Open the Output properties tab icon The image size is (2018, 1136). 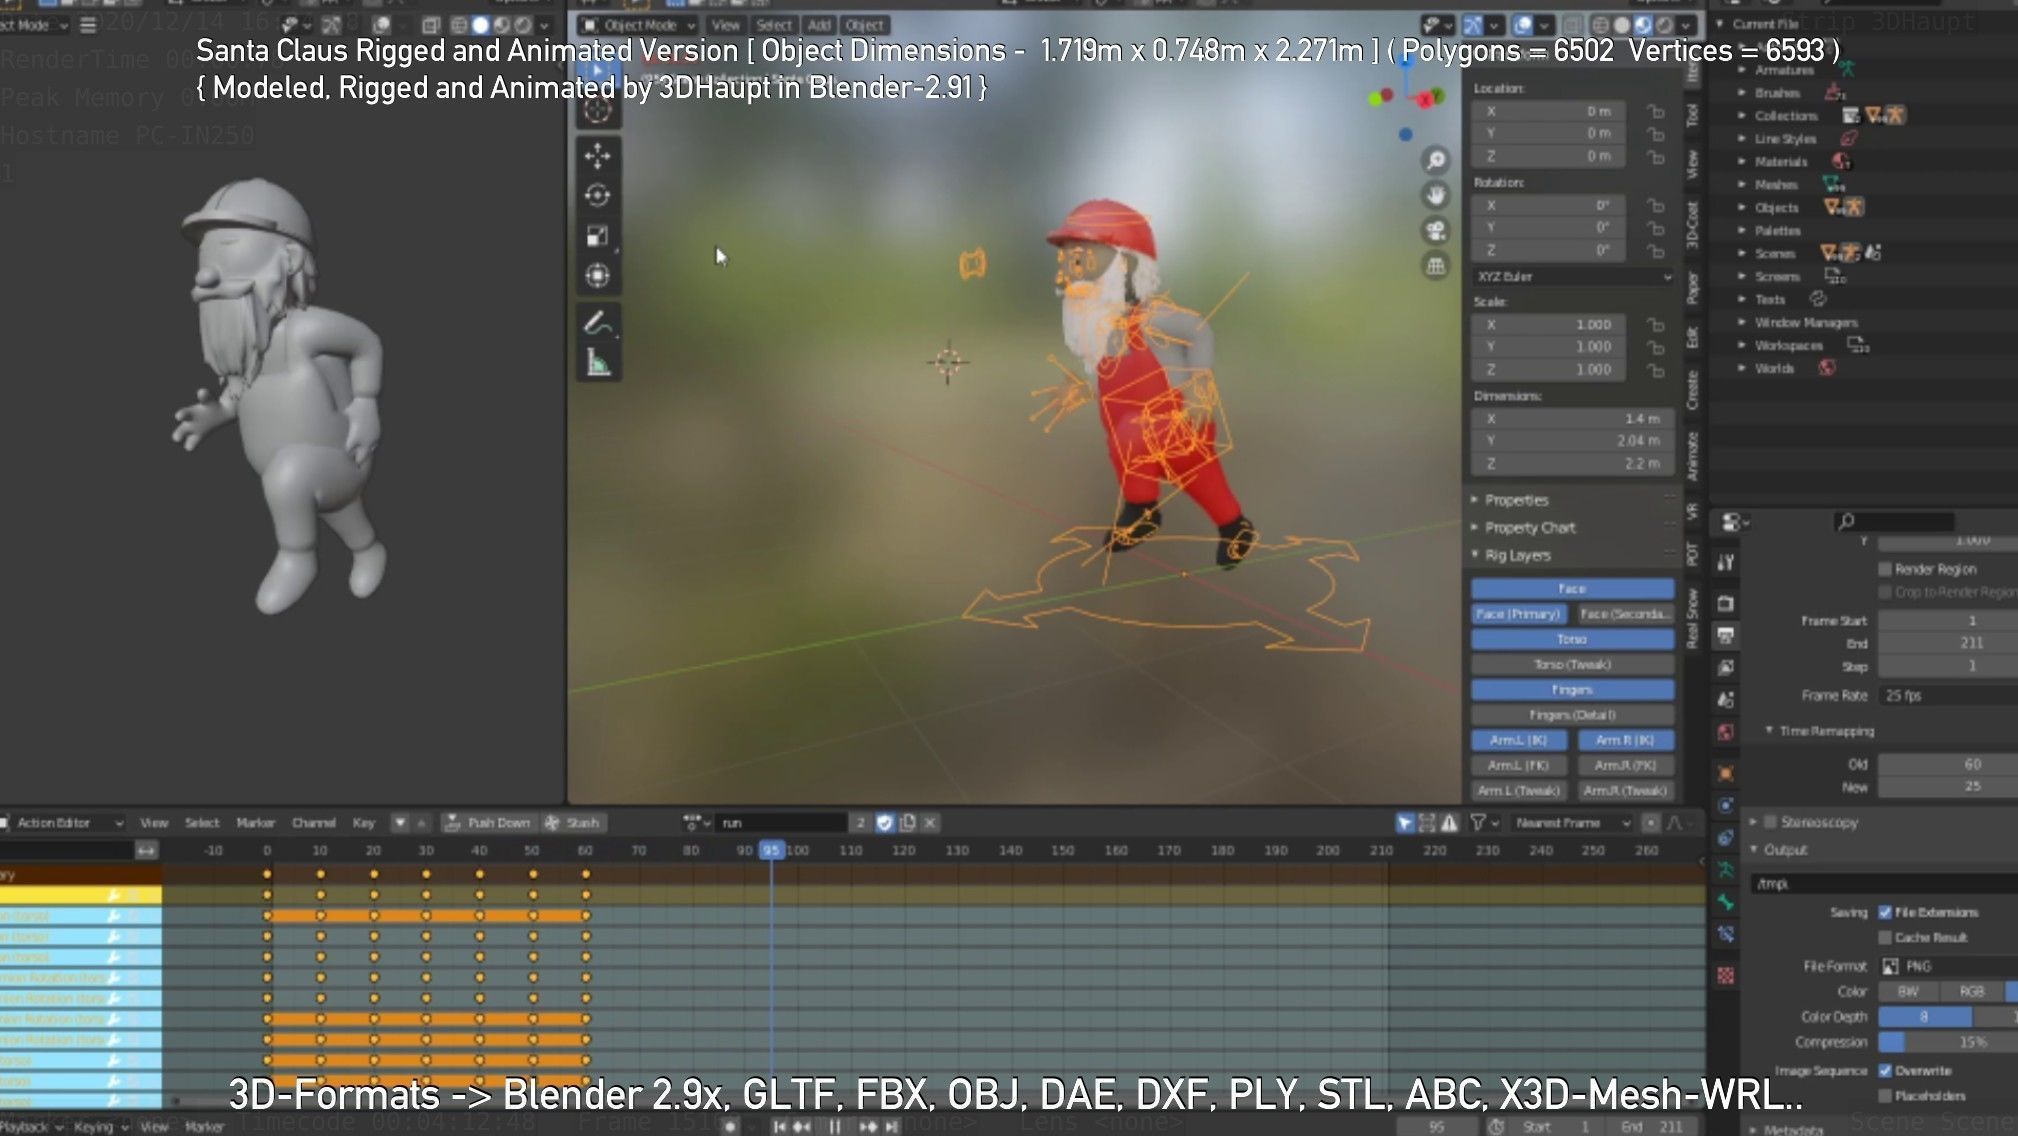(x=1726, y=636)
